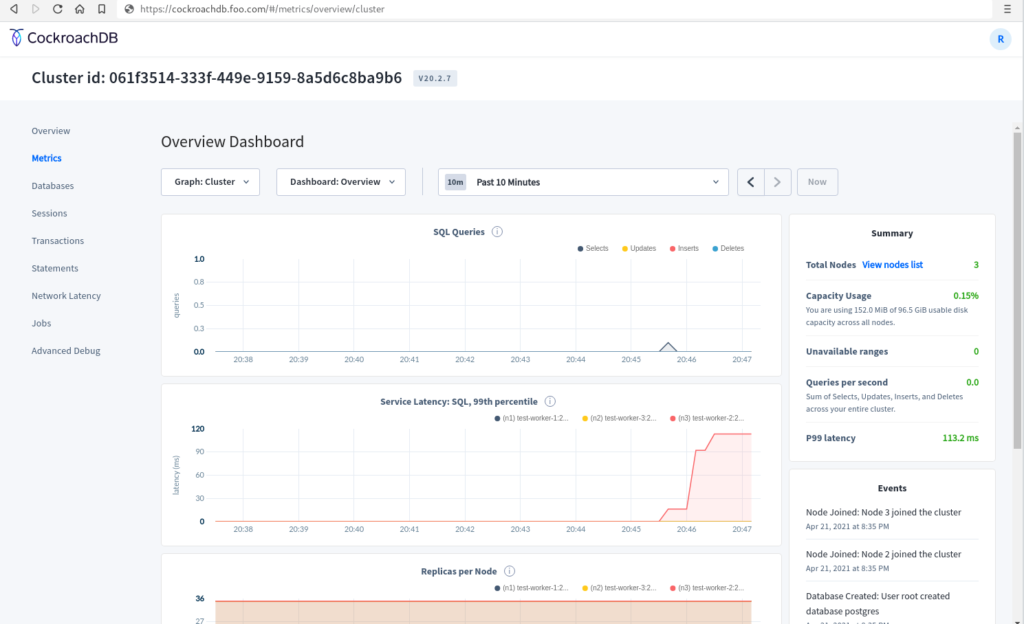The width and height of the screenshot is (1024, 624).
Task: Click the n3 legend dot in Service Latency
Action: point(673,418)
